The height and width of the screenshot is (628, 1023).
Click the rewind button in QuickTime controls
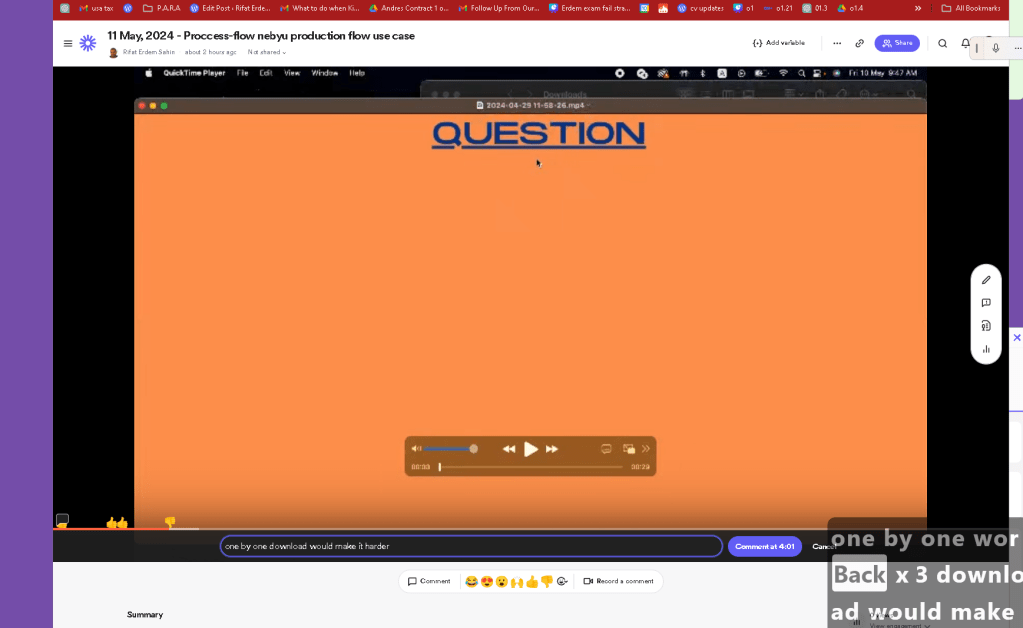[509, 449]
